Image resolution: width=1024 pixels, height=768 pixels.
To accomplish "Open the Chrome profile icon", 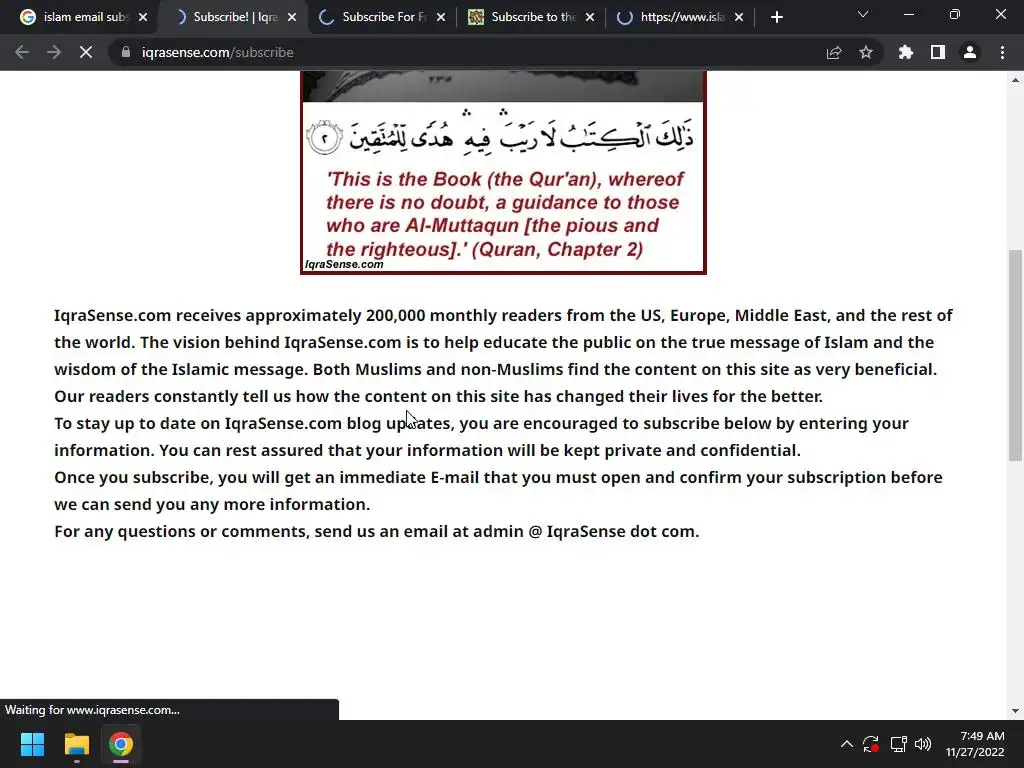I will (970, 52).
